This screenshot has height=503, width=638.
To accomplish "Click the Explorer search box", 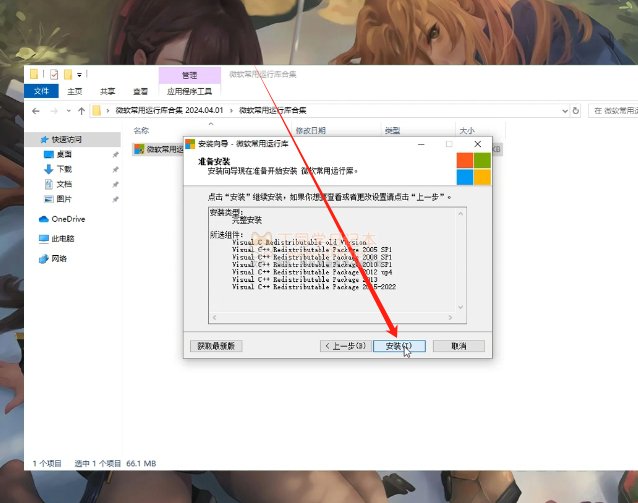I will pos(613,111).
